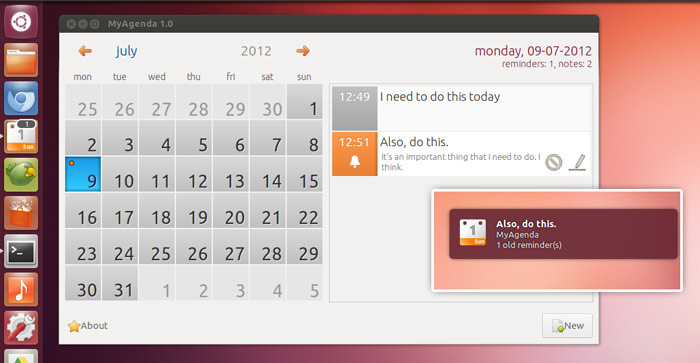This screenshot has width=700, height=363.
Task: Select greyed-out August 3 cell
Action: tap(231, 283)
